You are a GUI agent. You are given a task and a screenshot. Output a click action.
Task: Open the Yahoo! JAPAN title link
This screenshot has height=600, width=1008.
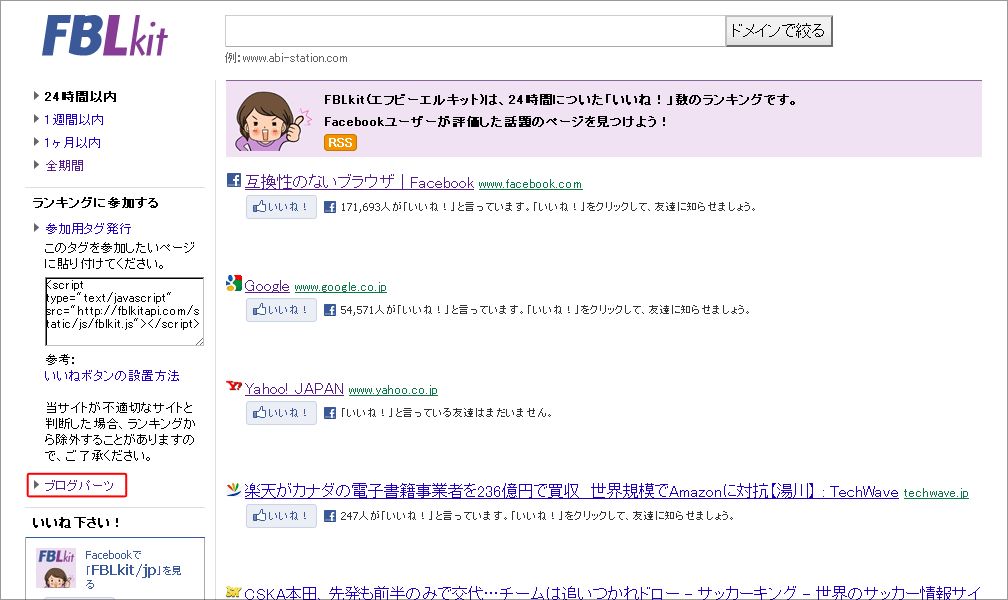tap(294, 388)
